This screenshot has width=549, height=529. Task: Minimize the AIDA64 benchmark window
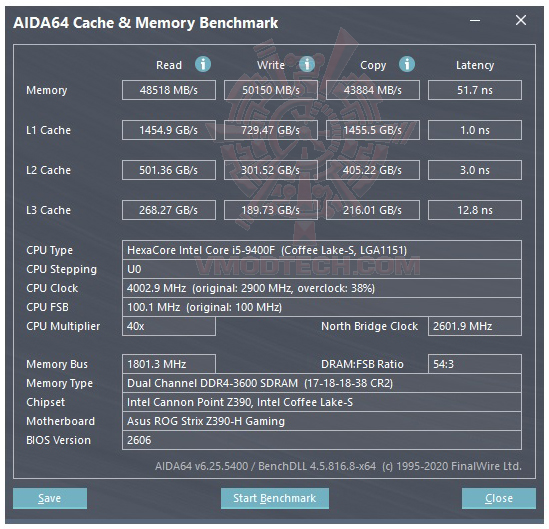point(475,21)
